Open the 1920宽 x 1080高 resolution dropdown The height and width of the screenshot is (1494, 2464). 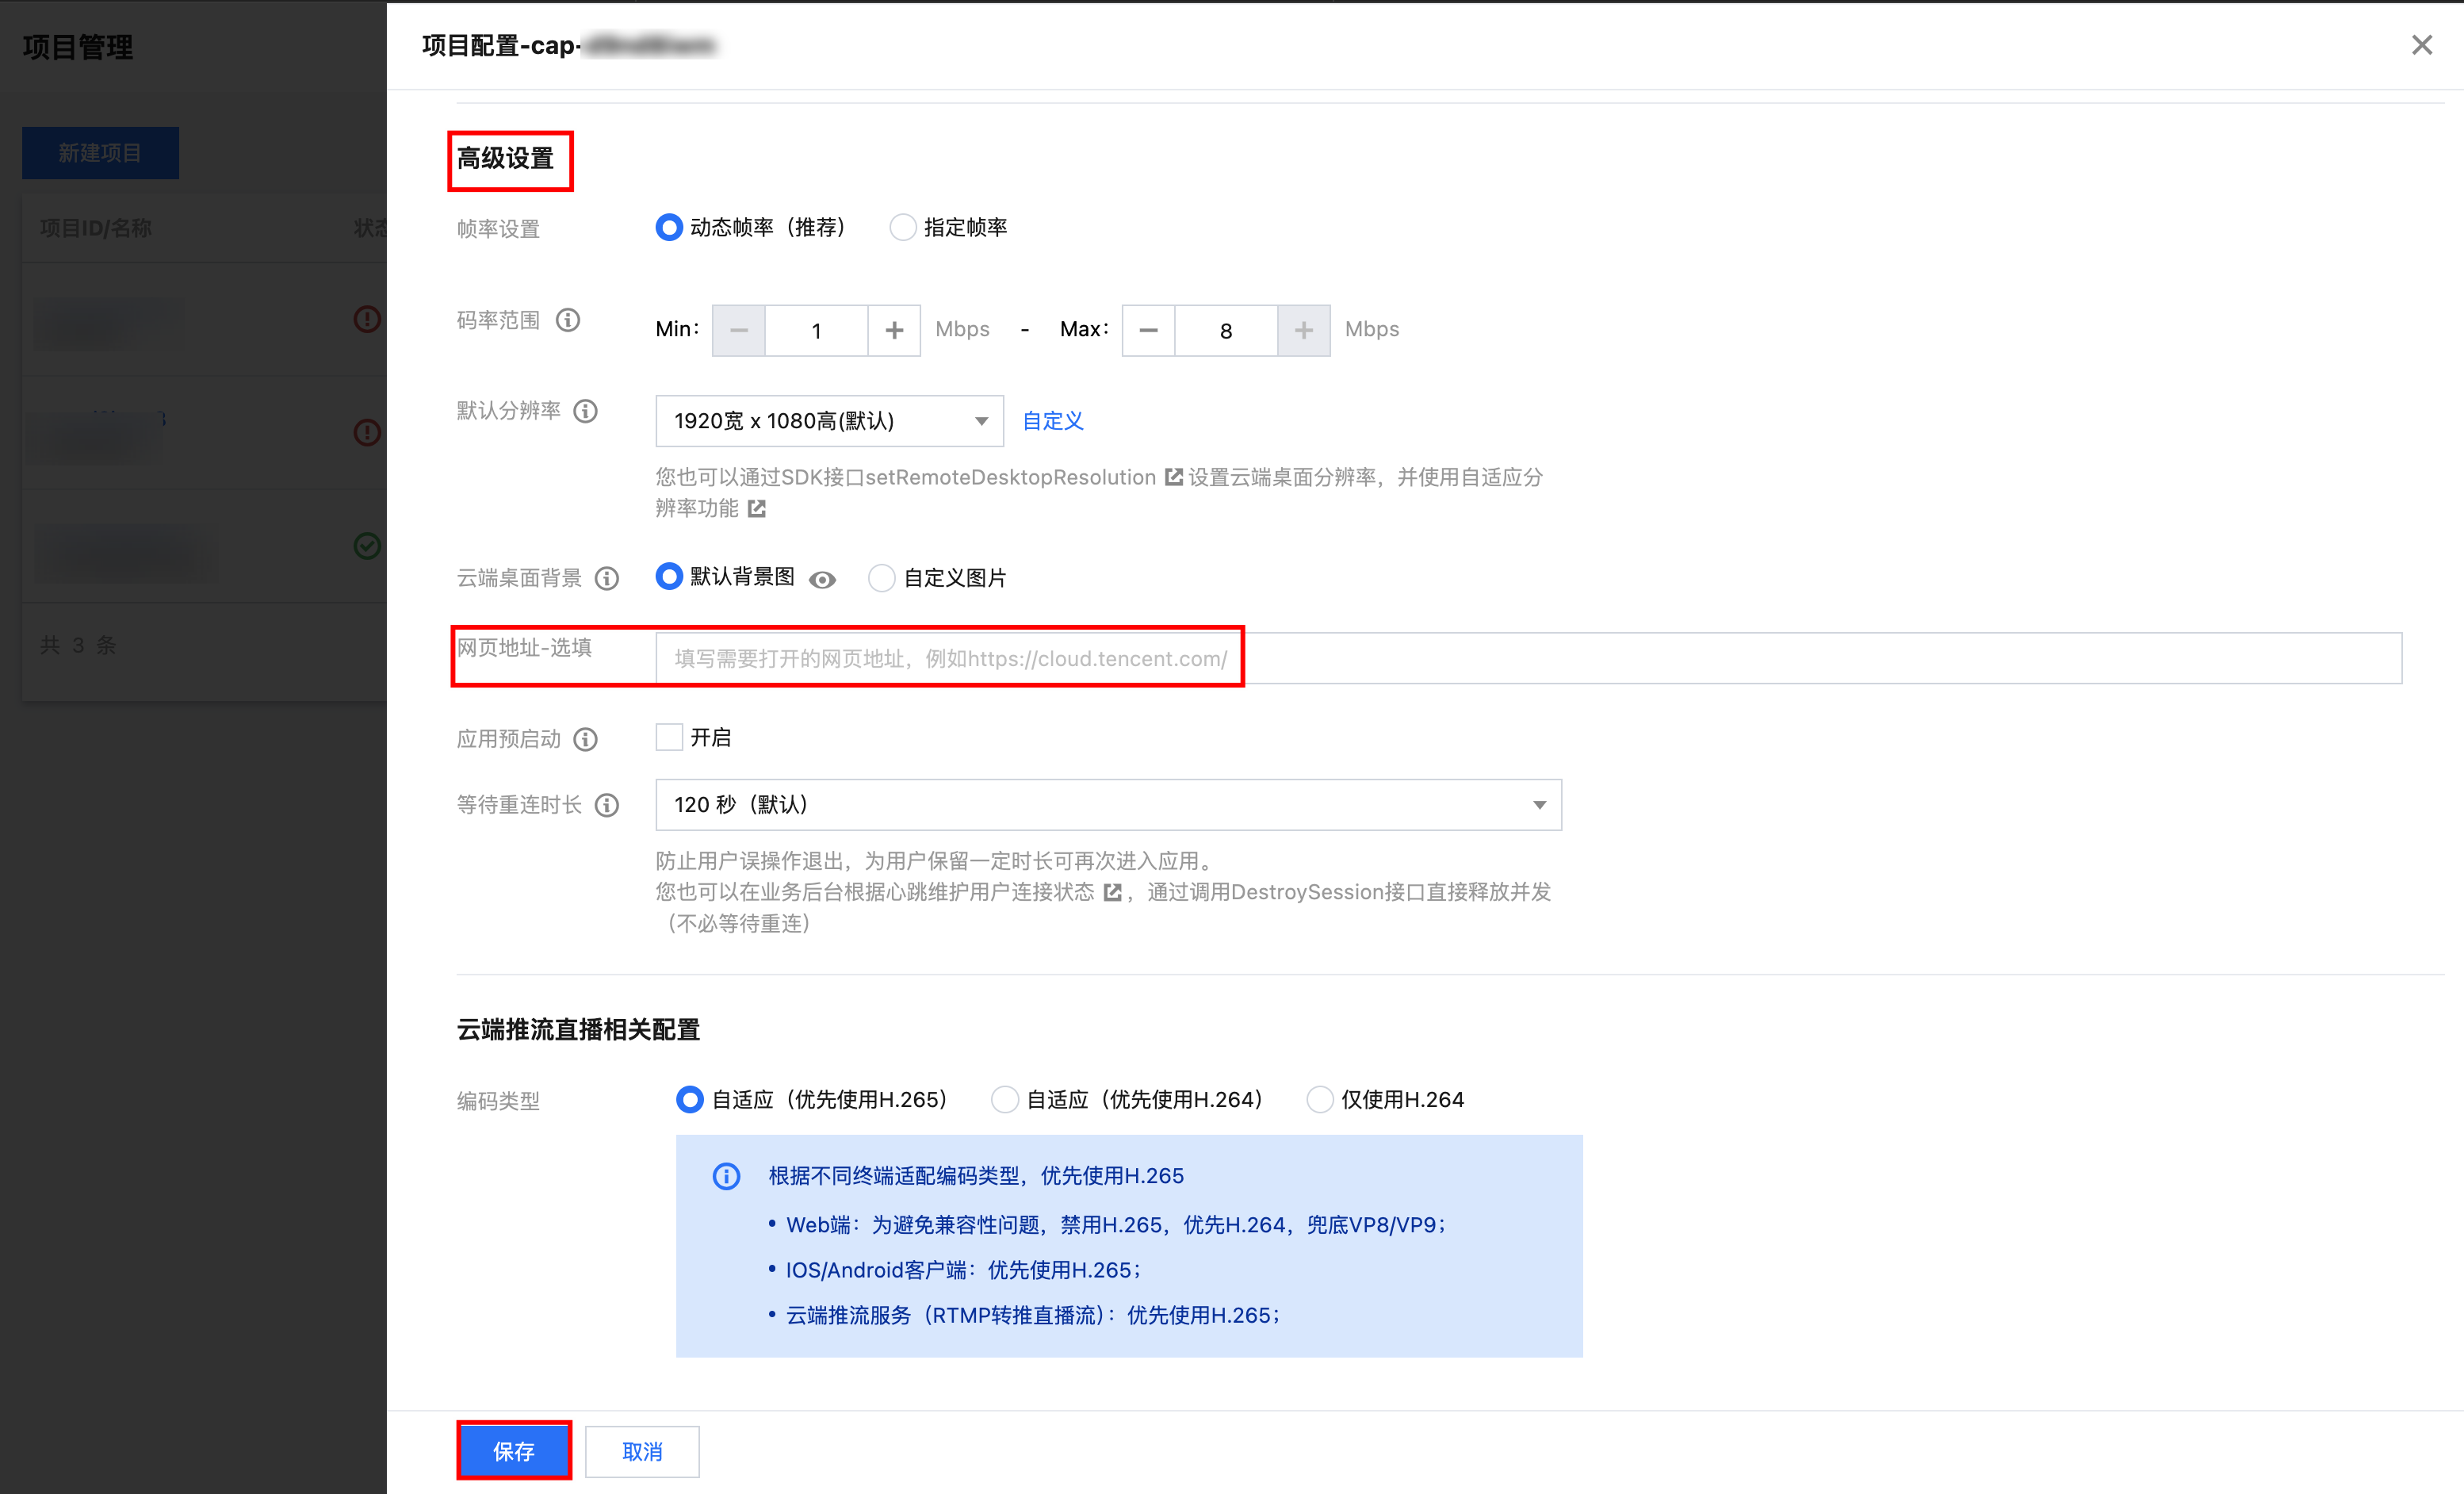click(829, 421)
